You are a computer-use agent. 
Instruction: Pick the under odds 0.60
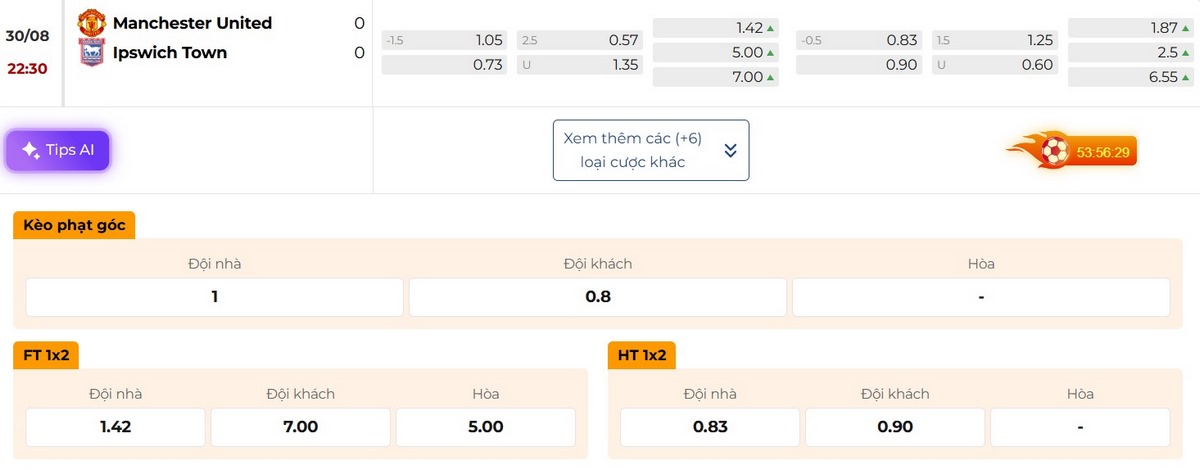coord(994,64)
